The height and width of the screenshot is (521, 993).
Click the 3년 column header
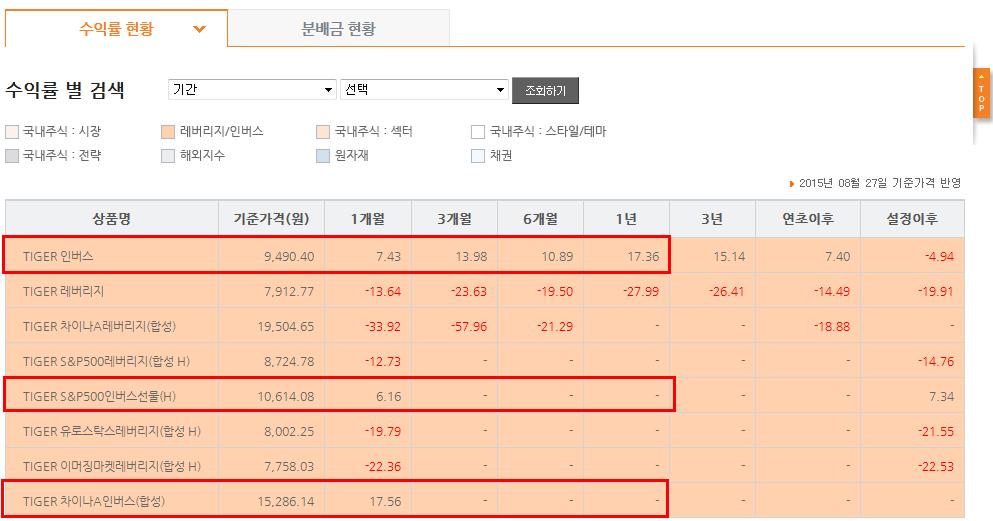click(x=712, y=219)
